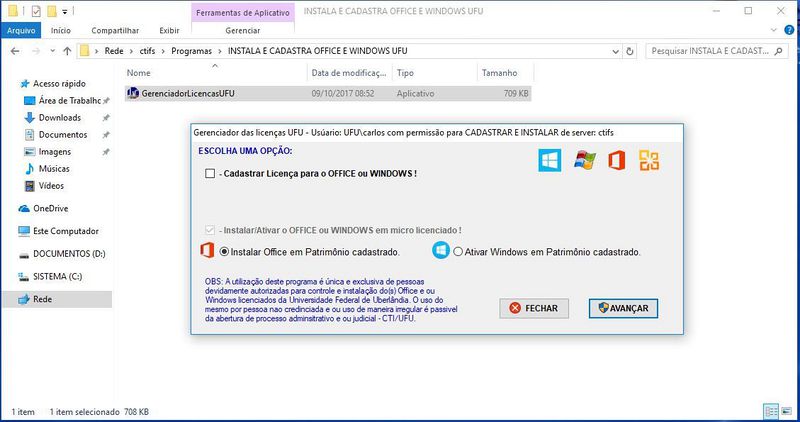Check Cadastrar Licença para o OFFICE ou WINDOWS
The width and height of the screenshot is (800, 422).
click(x=210, y=173)
